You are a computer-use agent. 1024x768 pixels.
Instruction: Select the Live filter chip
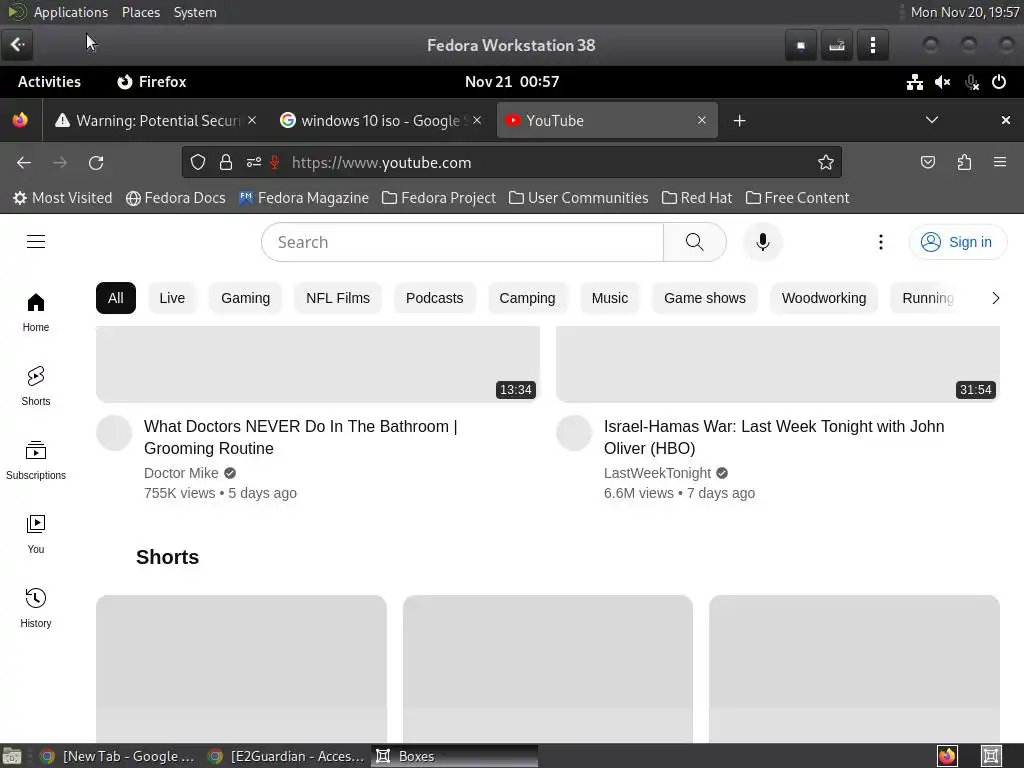pos(172,298)
